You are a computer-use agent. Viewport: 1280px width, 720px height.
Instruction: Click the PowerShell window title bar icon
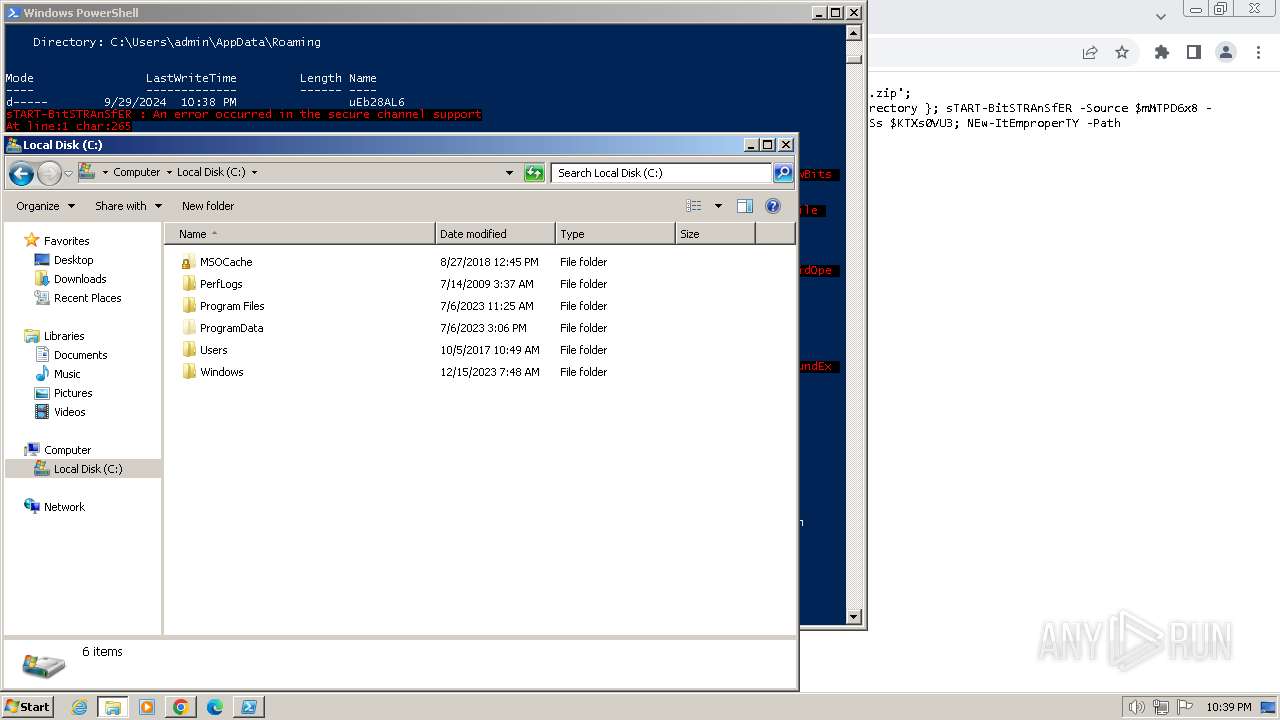12,13
